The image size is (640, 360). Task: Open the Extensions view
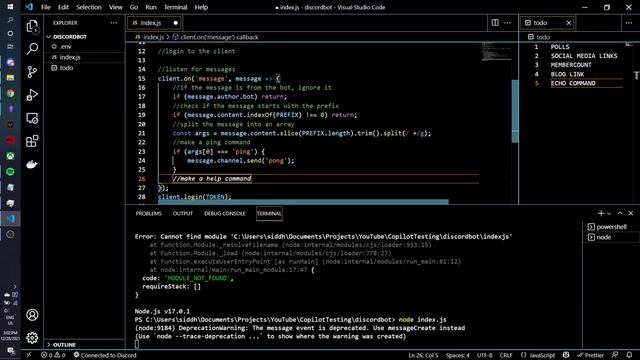pos(32,141)
